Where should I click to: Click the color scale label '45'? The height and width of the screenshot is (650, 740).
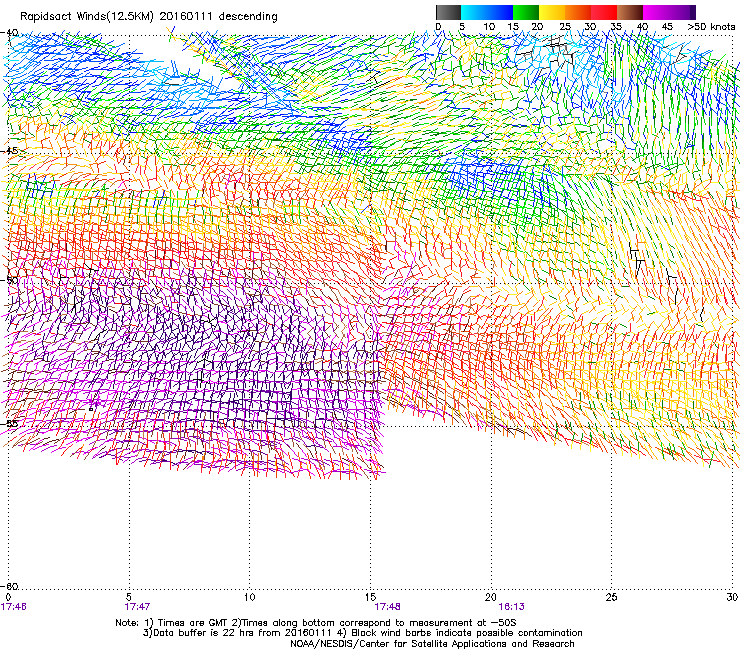click(x=667, y=27)
